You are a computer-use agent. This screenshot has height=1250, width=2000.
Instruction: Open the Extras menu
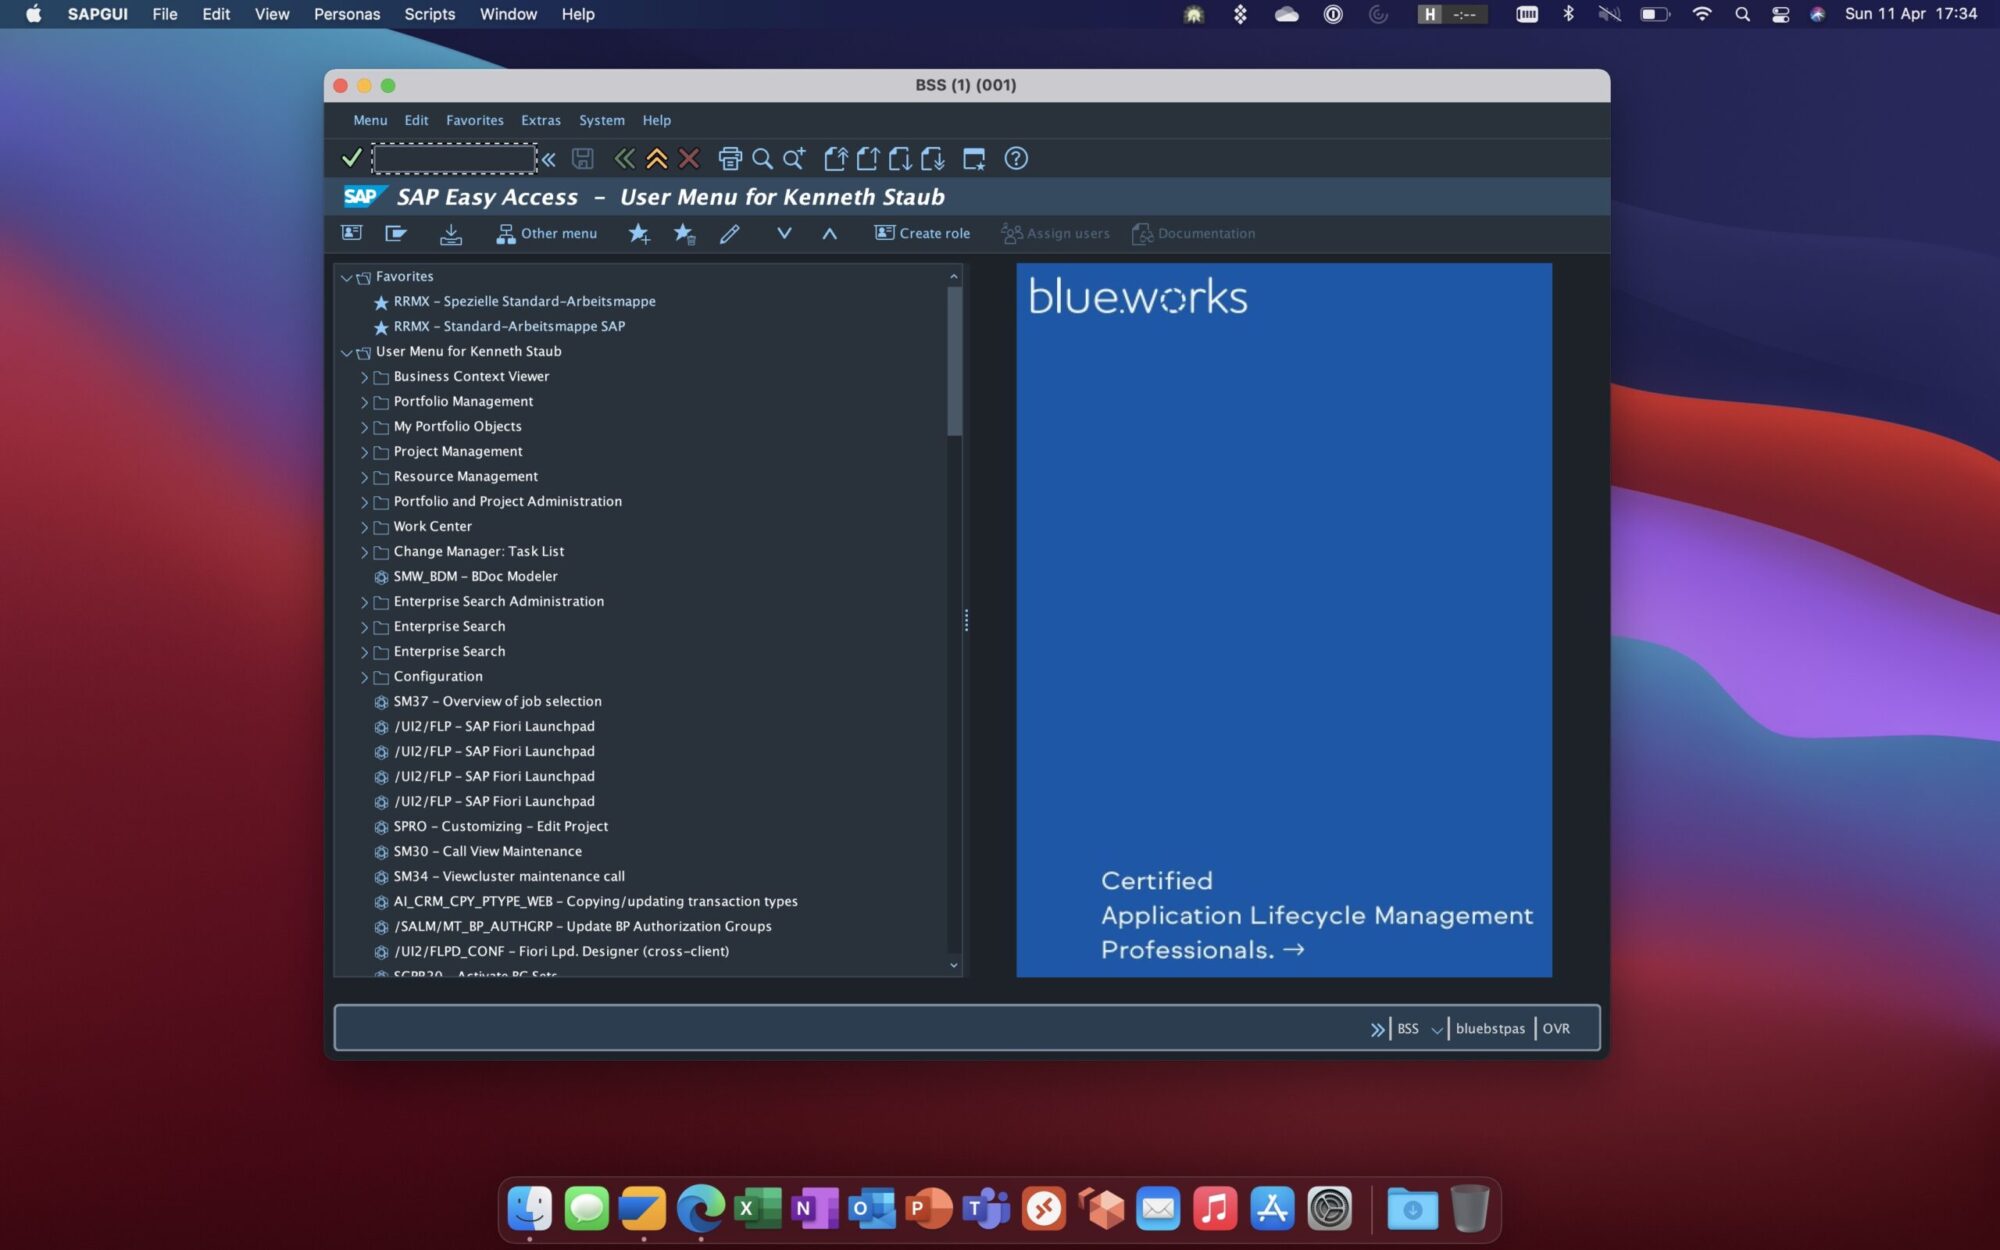tap(540, 120)
